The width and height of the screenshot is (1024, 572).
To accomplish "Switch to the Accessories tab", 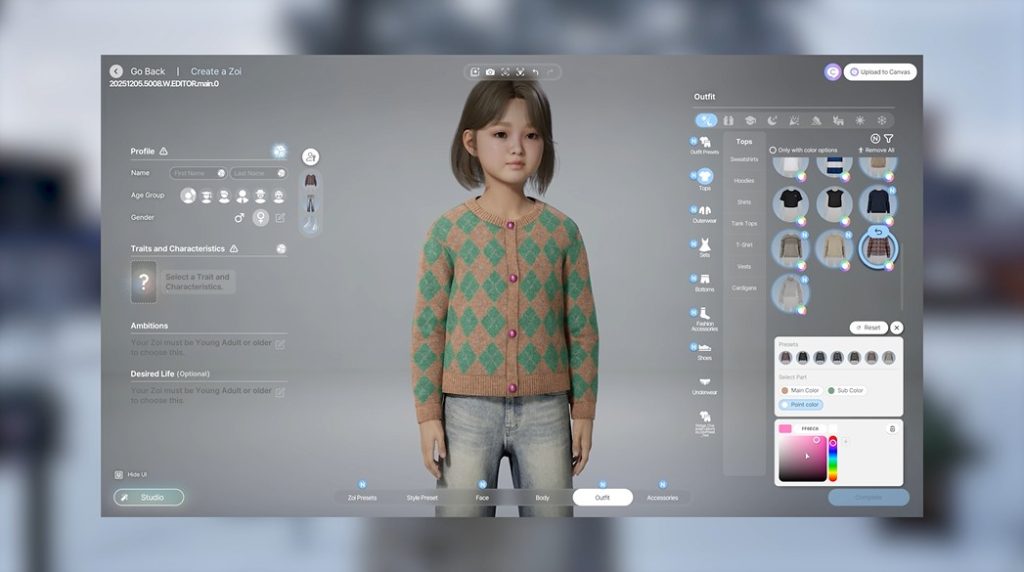I will point(662,497).
